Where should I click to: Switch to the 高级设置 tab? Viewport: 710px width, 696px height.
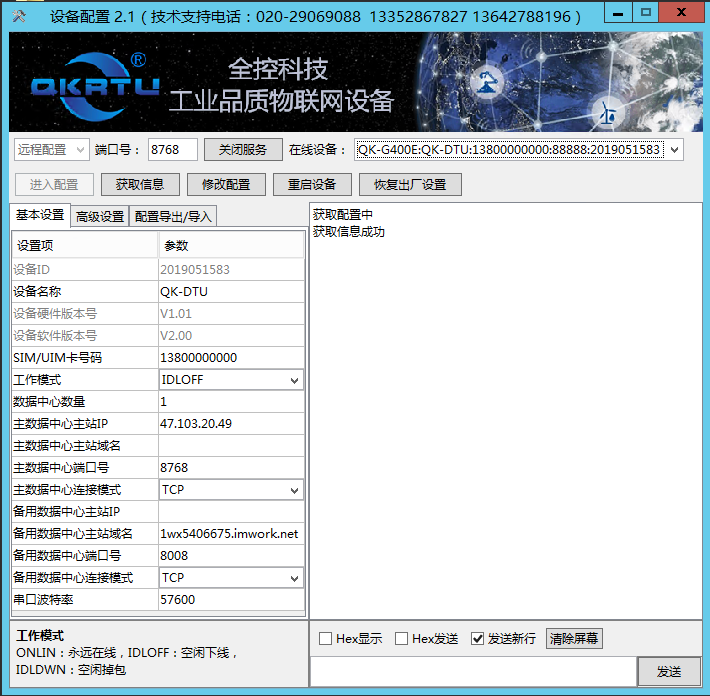[x=100, y=216]
